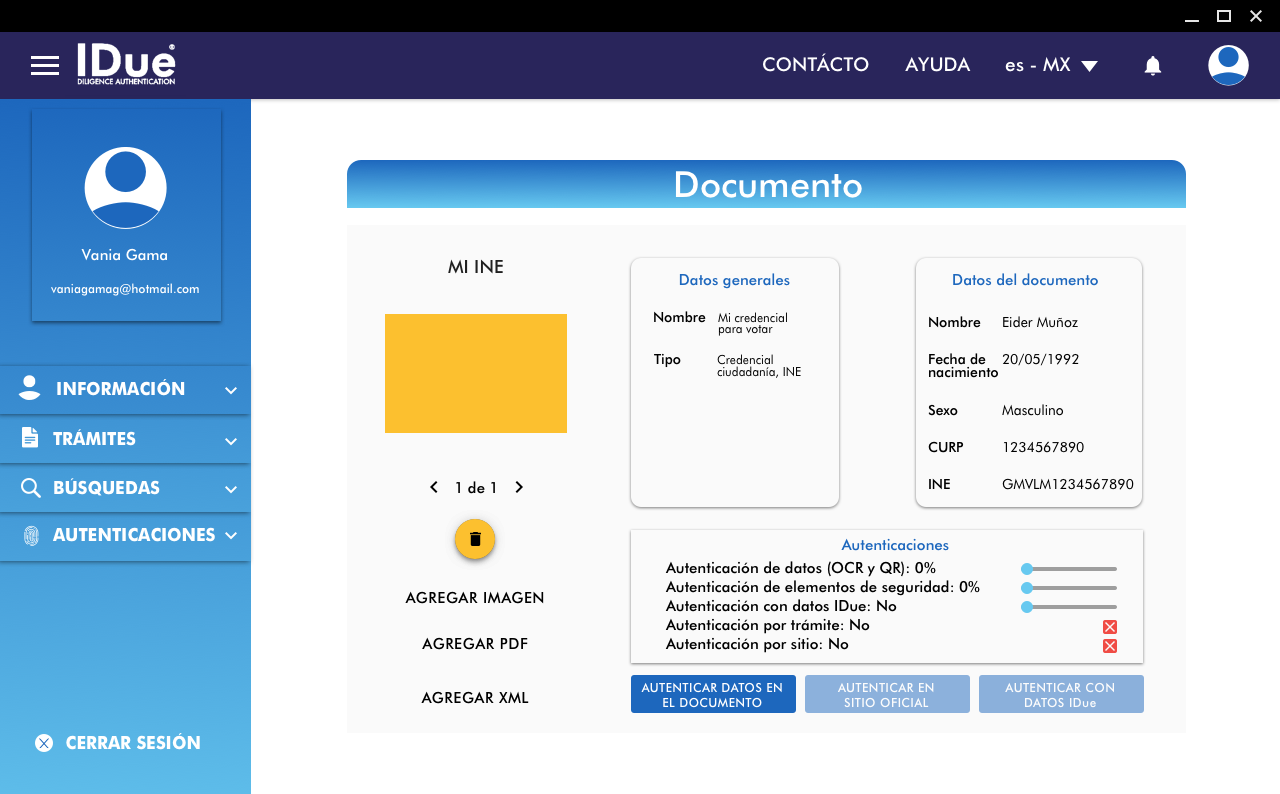Expand the Trámites sidebar section
The height and width of the screenshot is (794, 1280).
125,440
